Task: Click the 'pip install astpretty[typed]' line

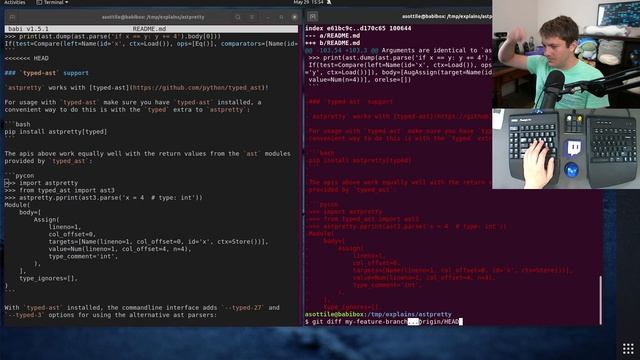Action: (x=56, y=132)
